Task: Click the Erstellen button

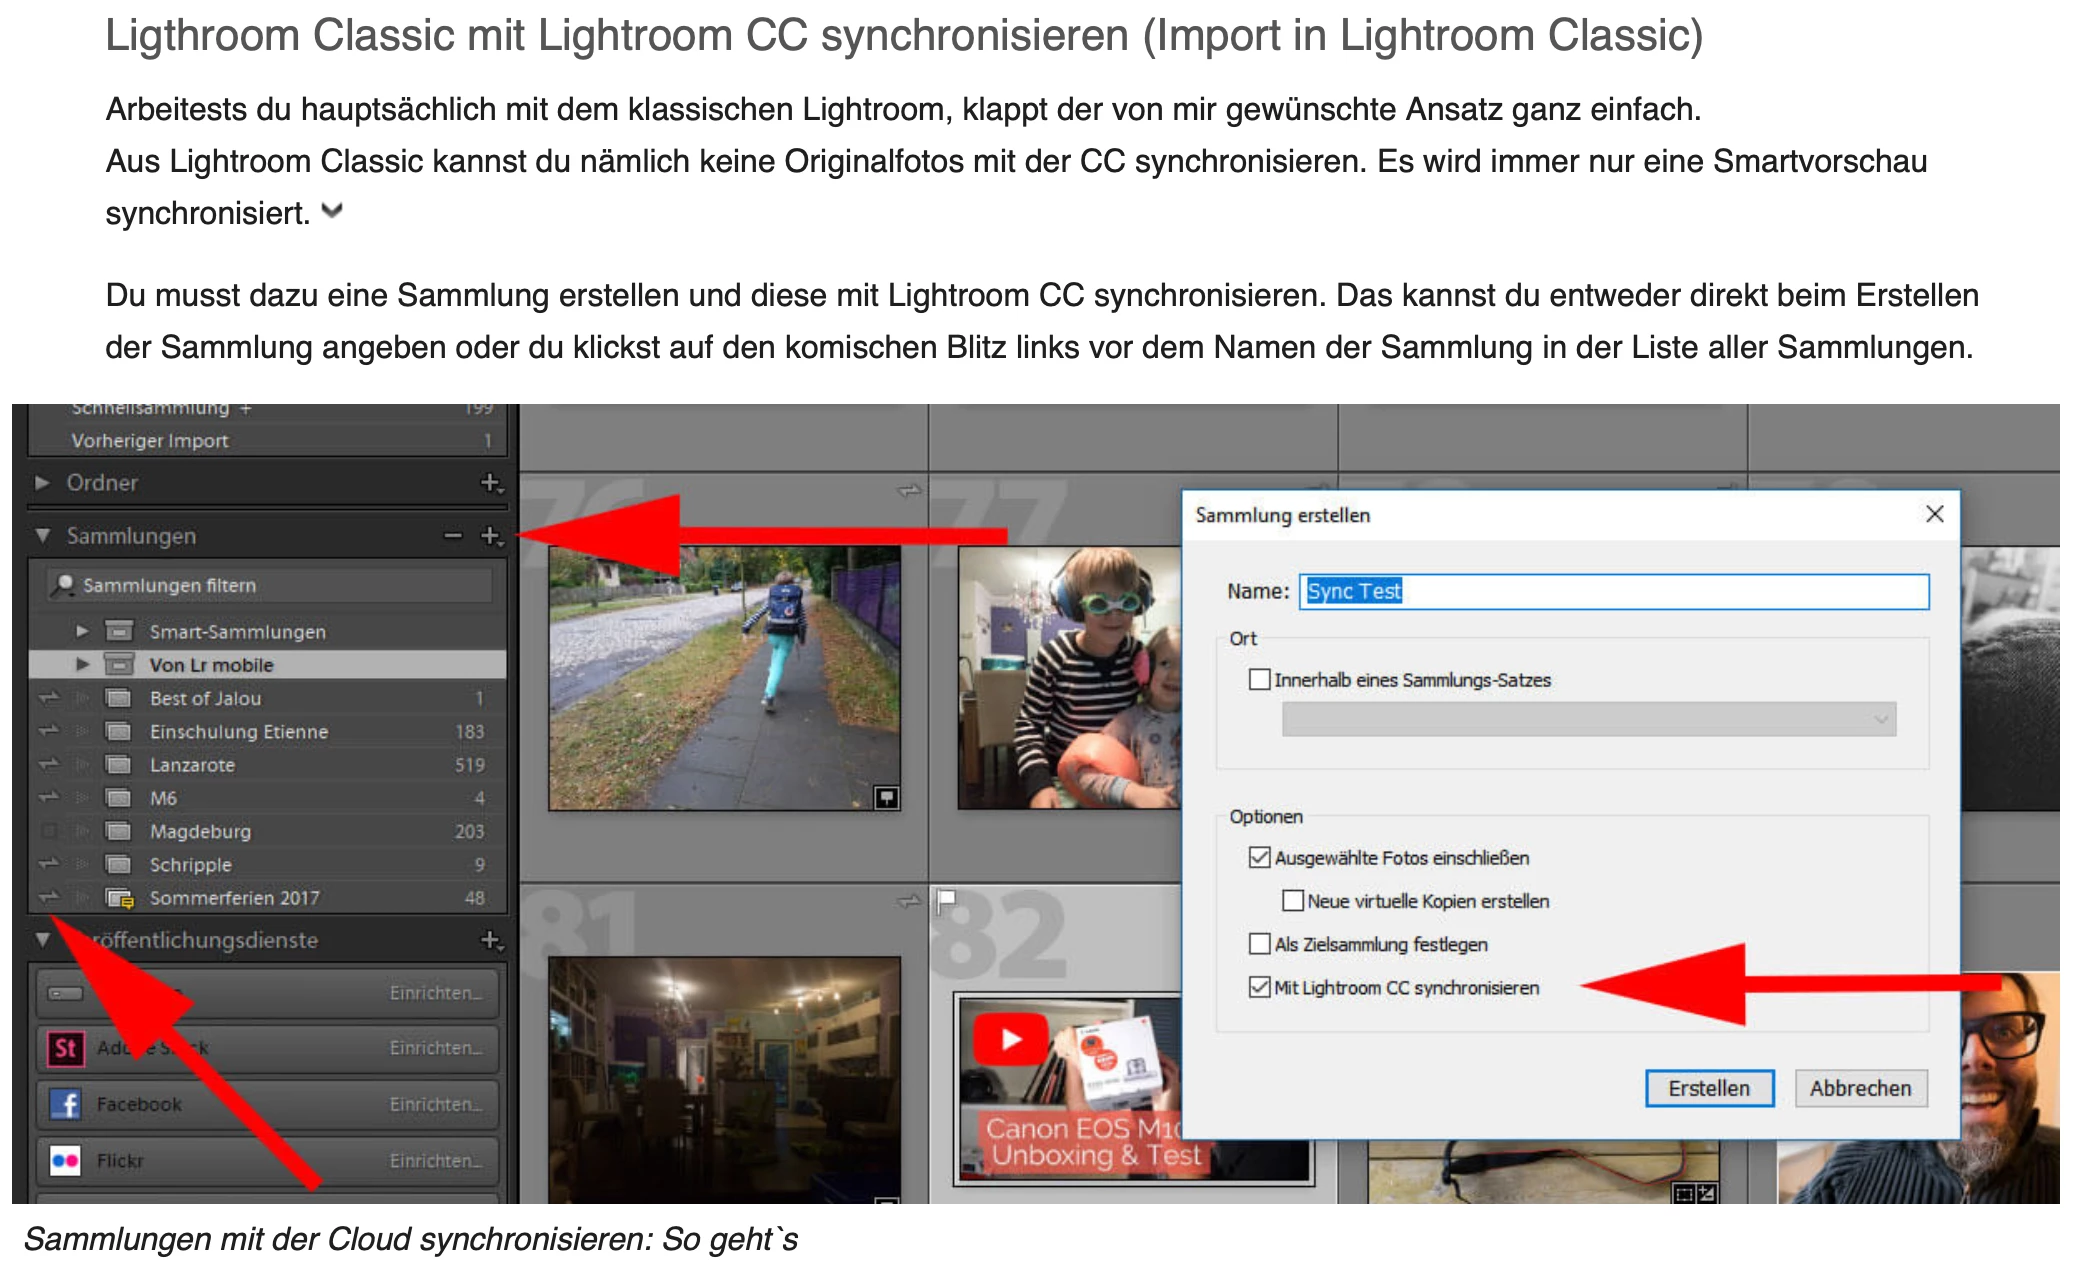Action: click(1708, 1088)
